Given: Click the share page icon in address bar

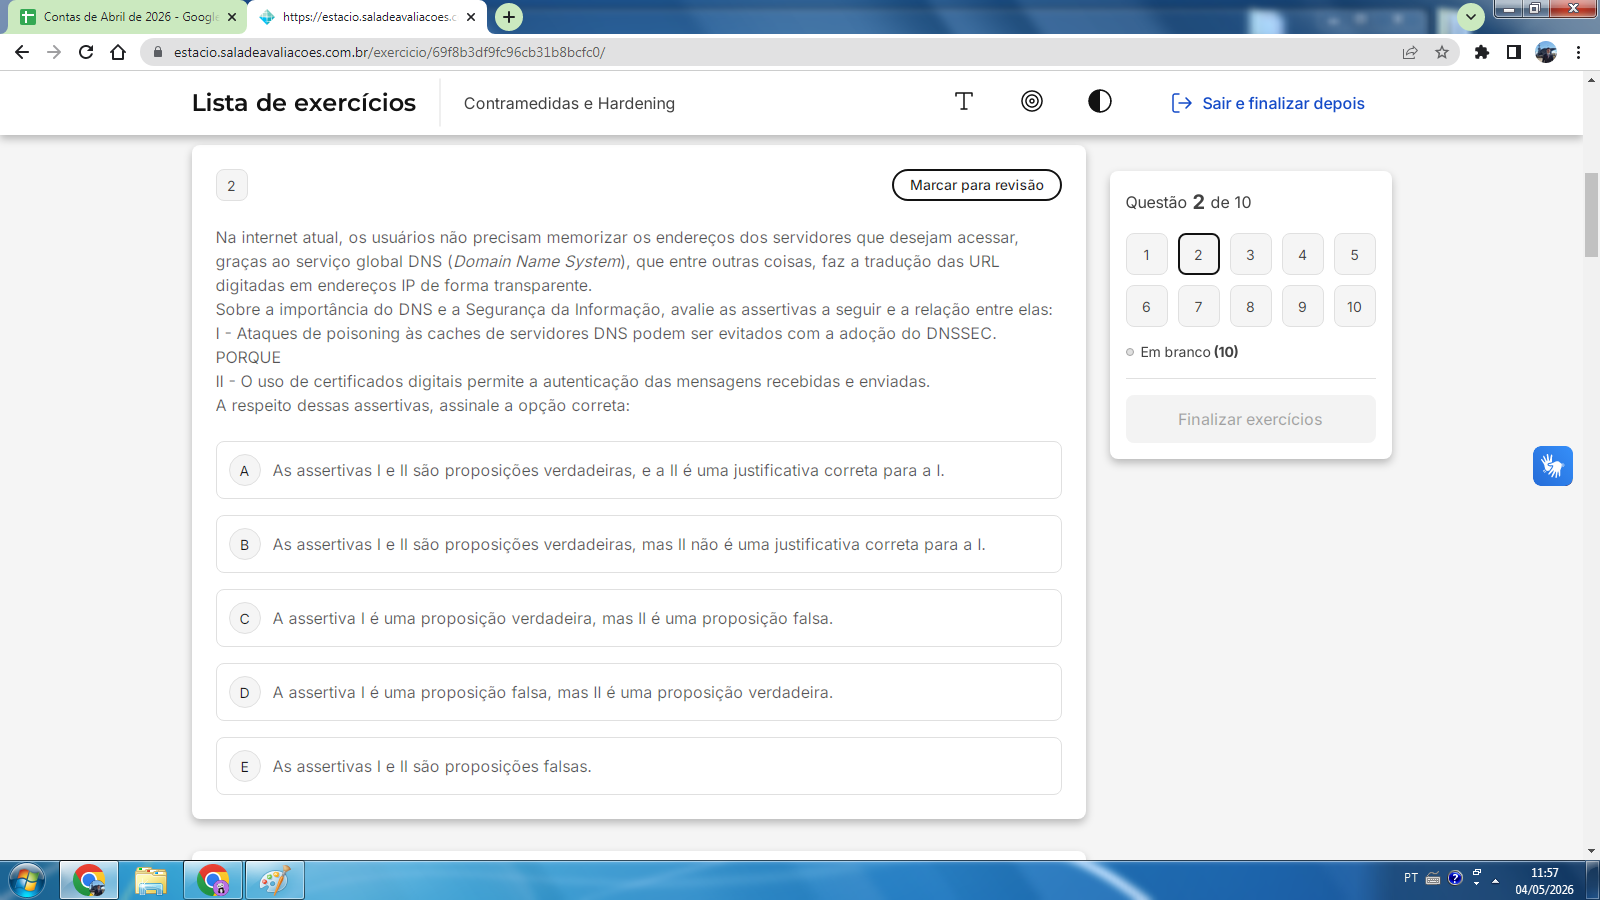Looking at the screenshot, I should click(x=1410, y=52).
